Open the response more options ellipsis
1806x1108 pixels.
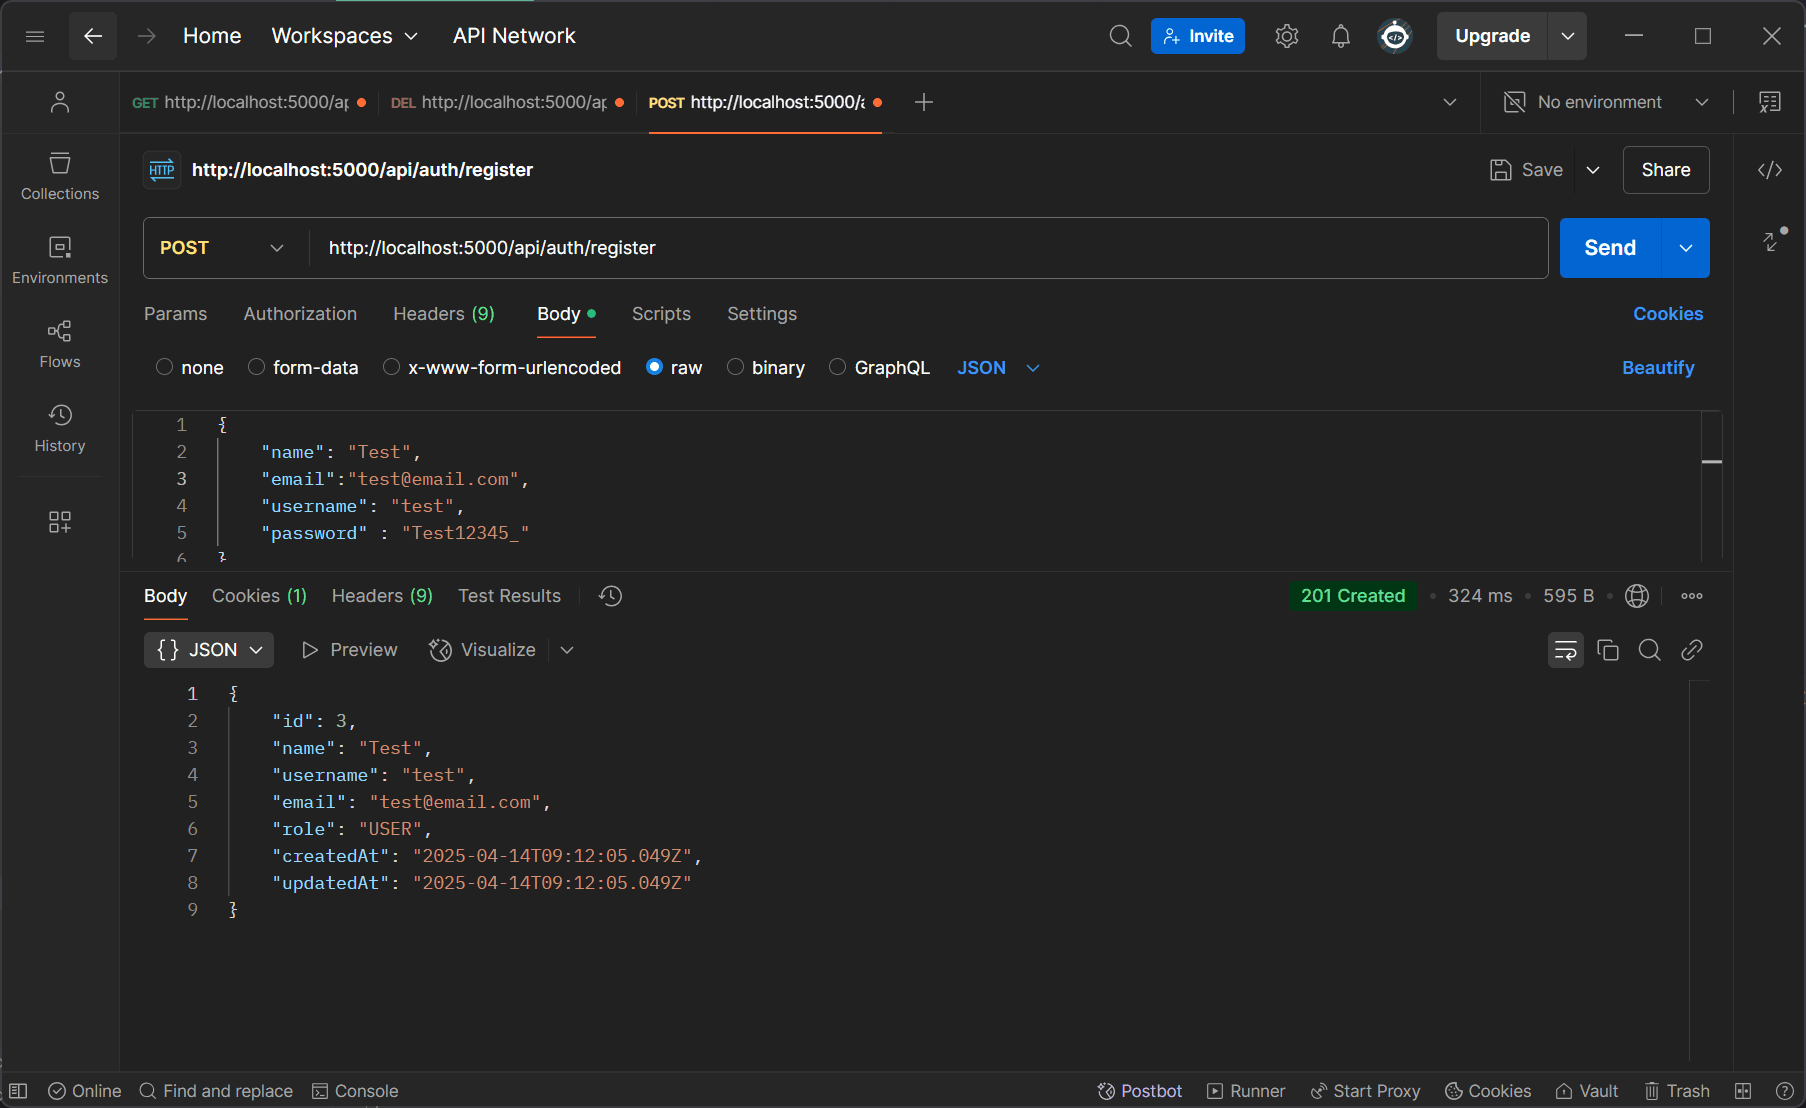1692,596
